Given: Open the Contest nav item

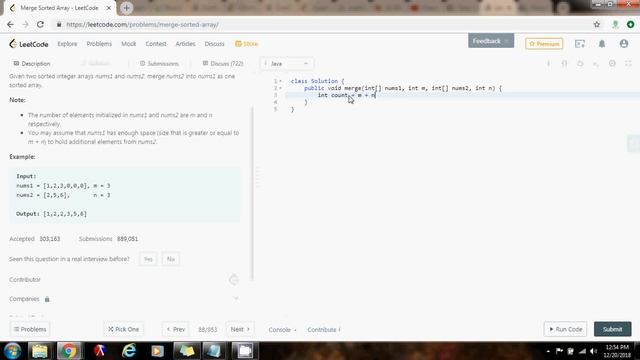Looking at the screenshot, I should [156, 44].
